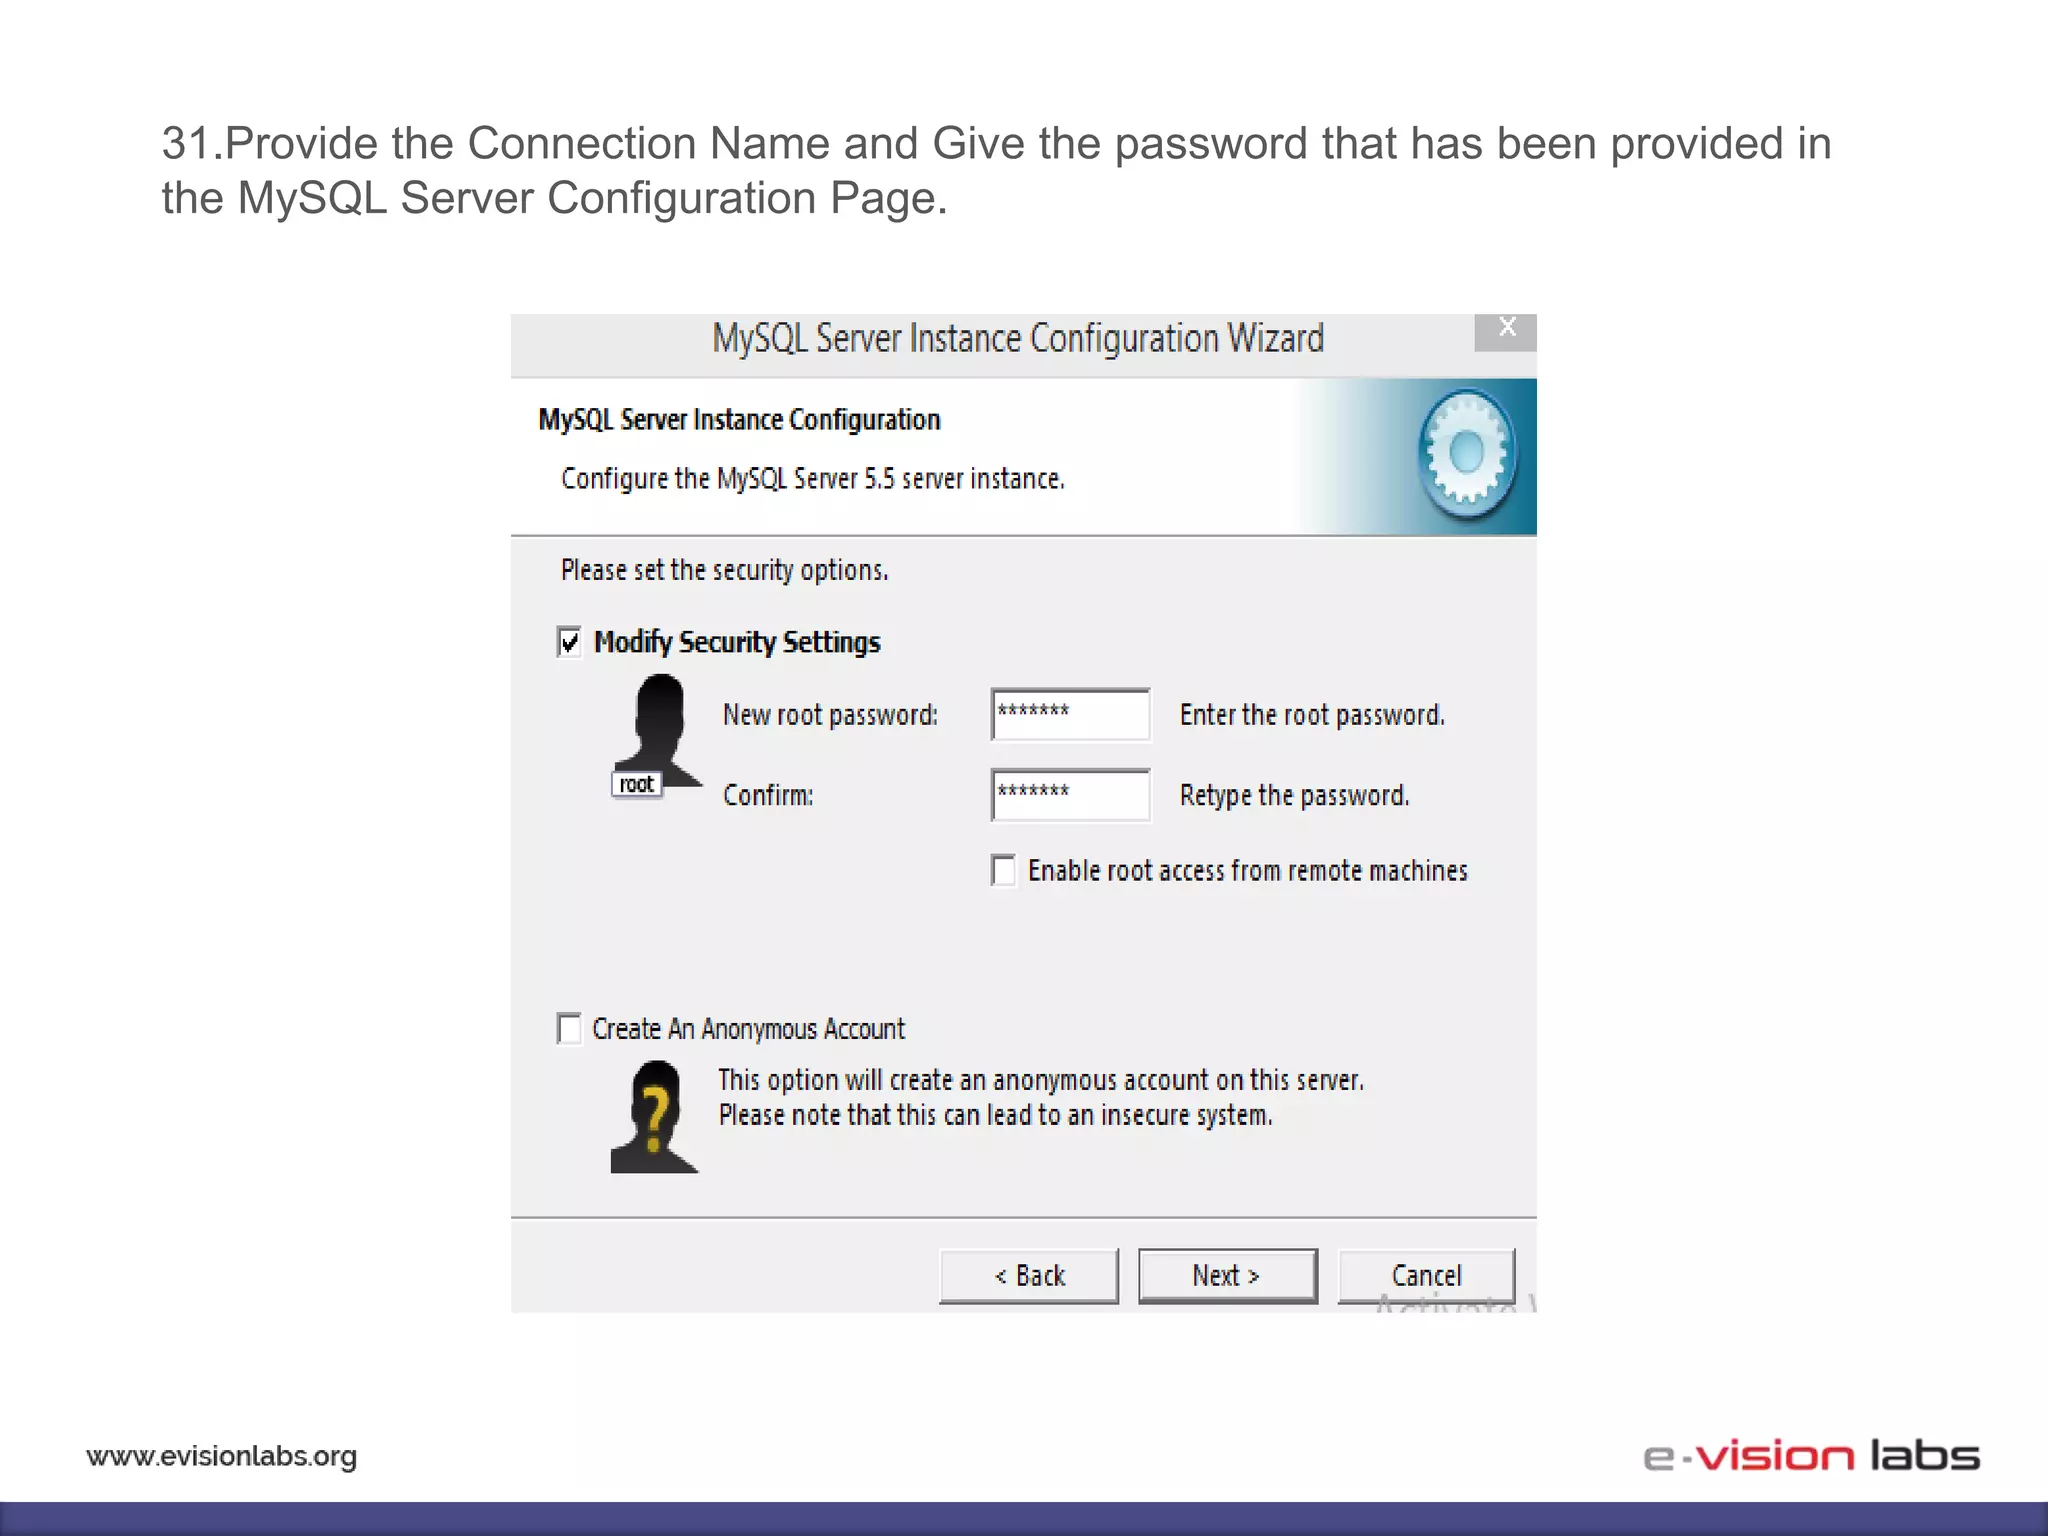Click the 'Confirm:' label

point(768,795)
